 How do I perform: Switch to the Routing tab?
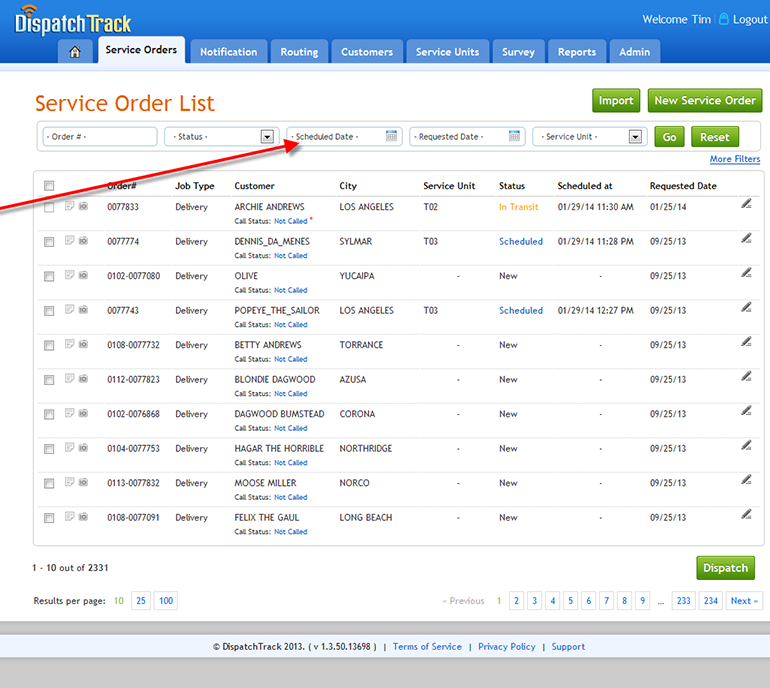[x=299, y=52]
